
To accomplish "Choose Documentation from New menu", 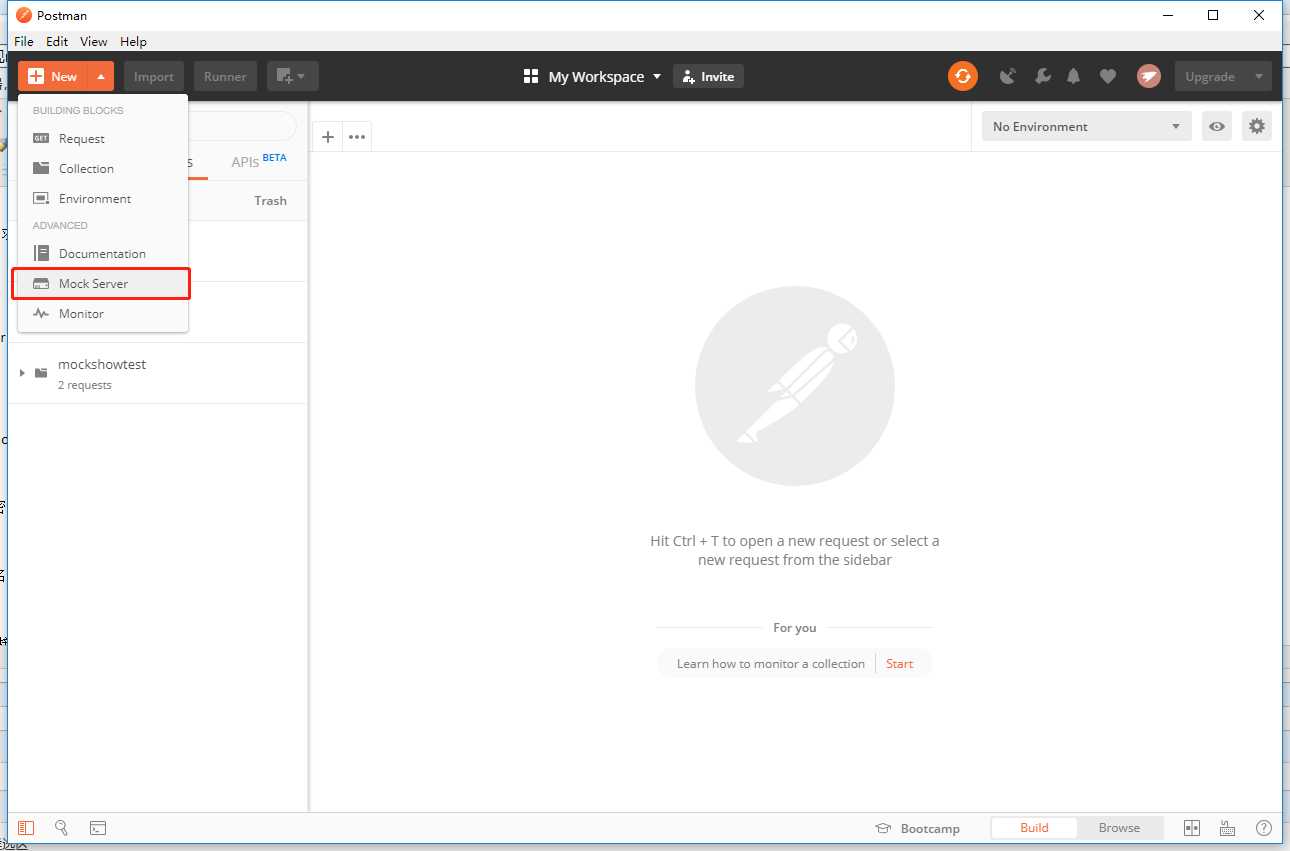I will 103,253.
